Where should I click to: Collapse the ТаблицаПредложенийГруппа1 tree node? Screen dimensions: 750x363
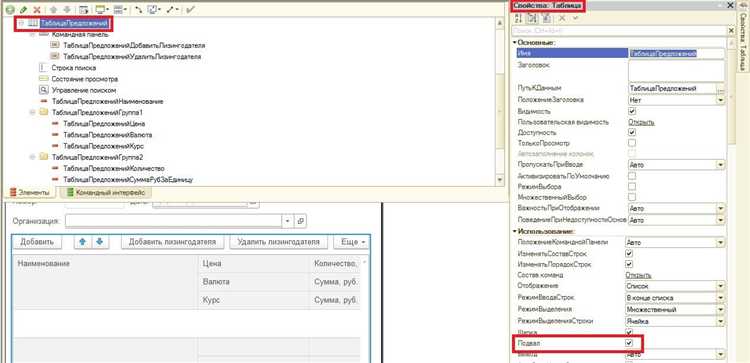pos(32,112)
